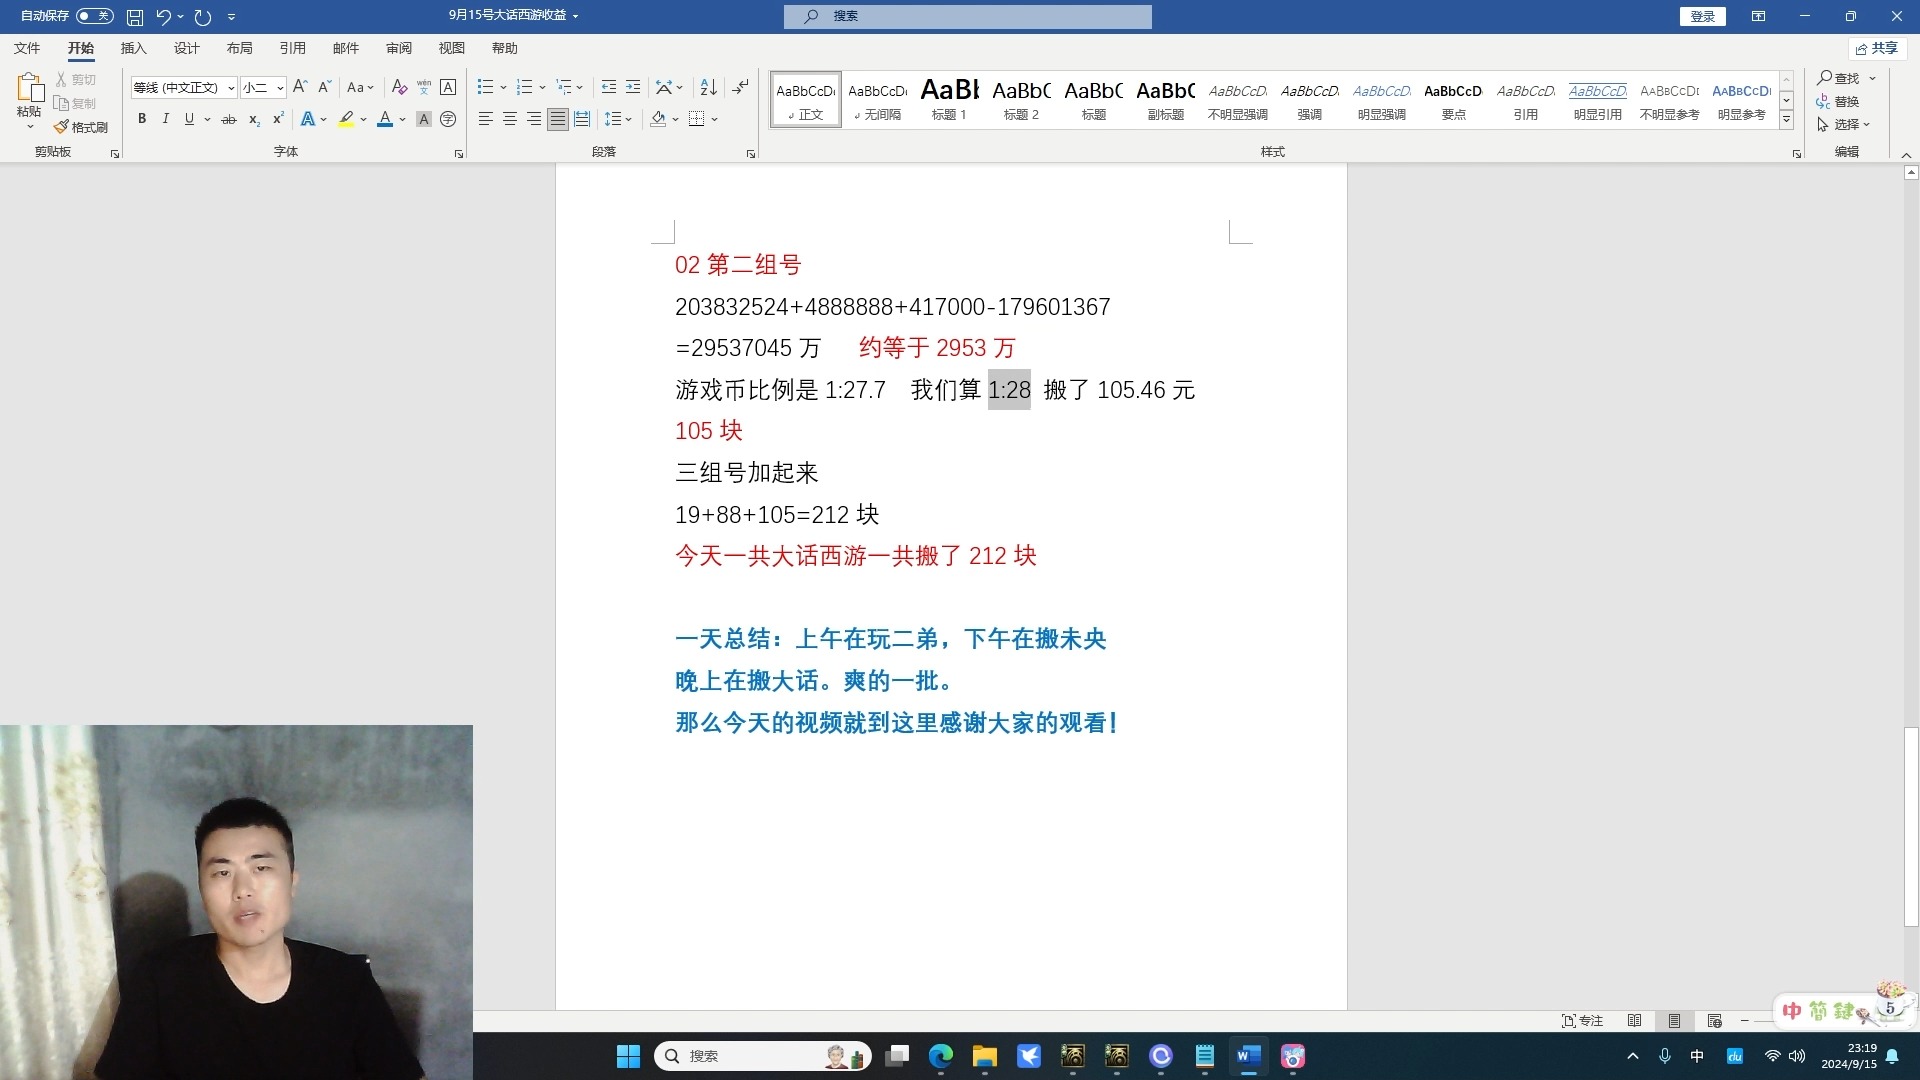The height and width of the screenshot is (1080, 1920).
Task: Open the File (文件) tab
Action: pyautogui.click(x=27, y=48)
